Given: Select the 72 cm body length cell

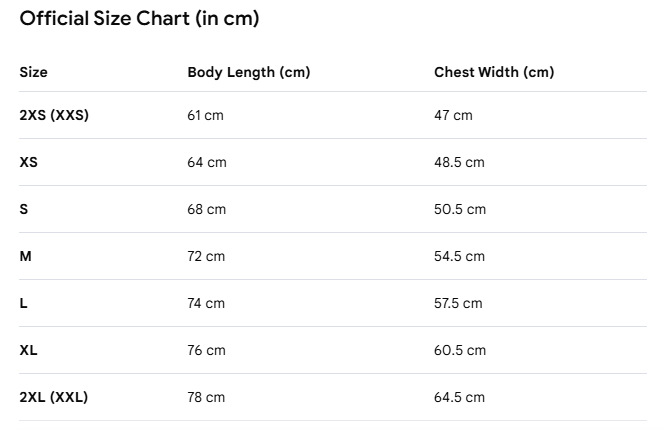Looking at the screenshot, I should click(x=206, y=257).
